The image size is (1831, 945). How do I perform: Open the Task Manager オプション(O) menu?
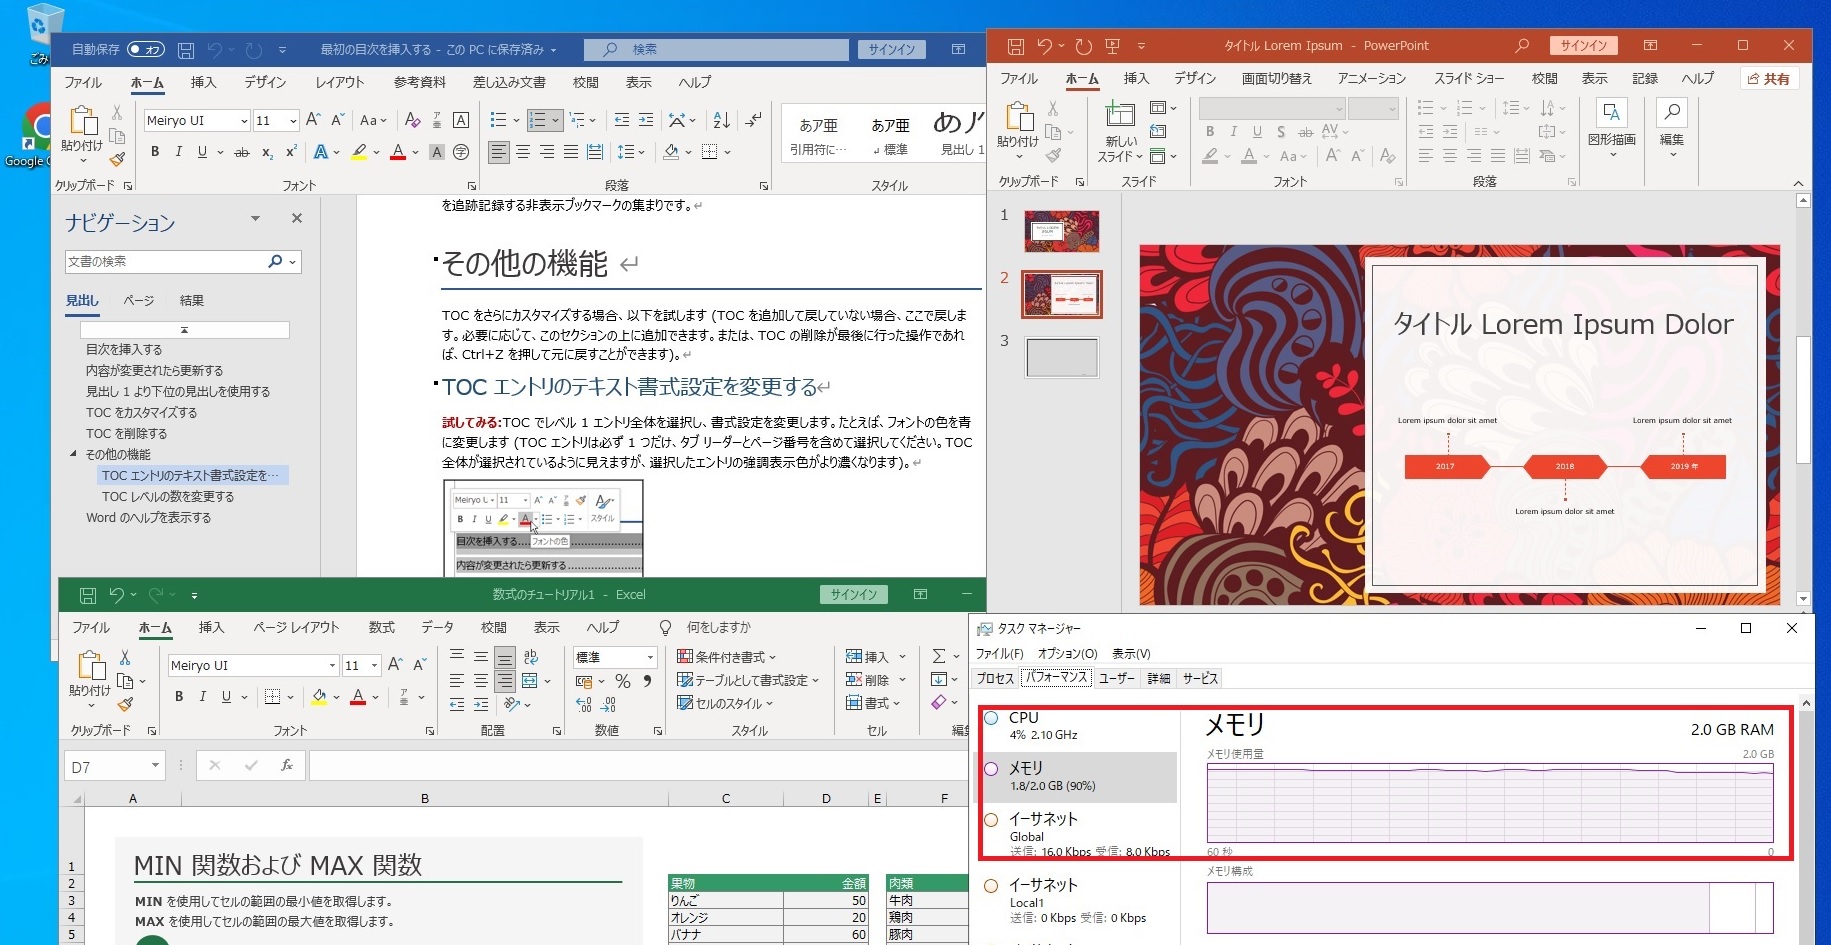(x=1067, y=653)
